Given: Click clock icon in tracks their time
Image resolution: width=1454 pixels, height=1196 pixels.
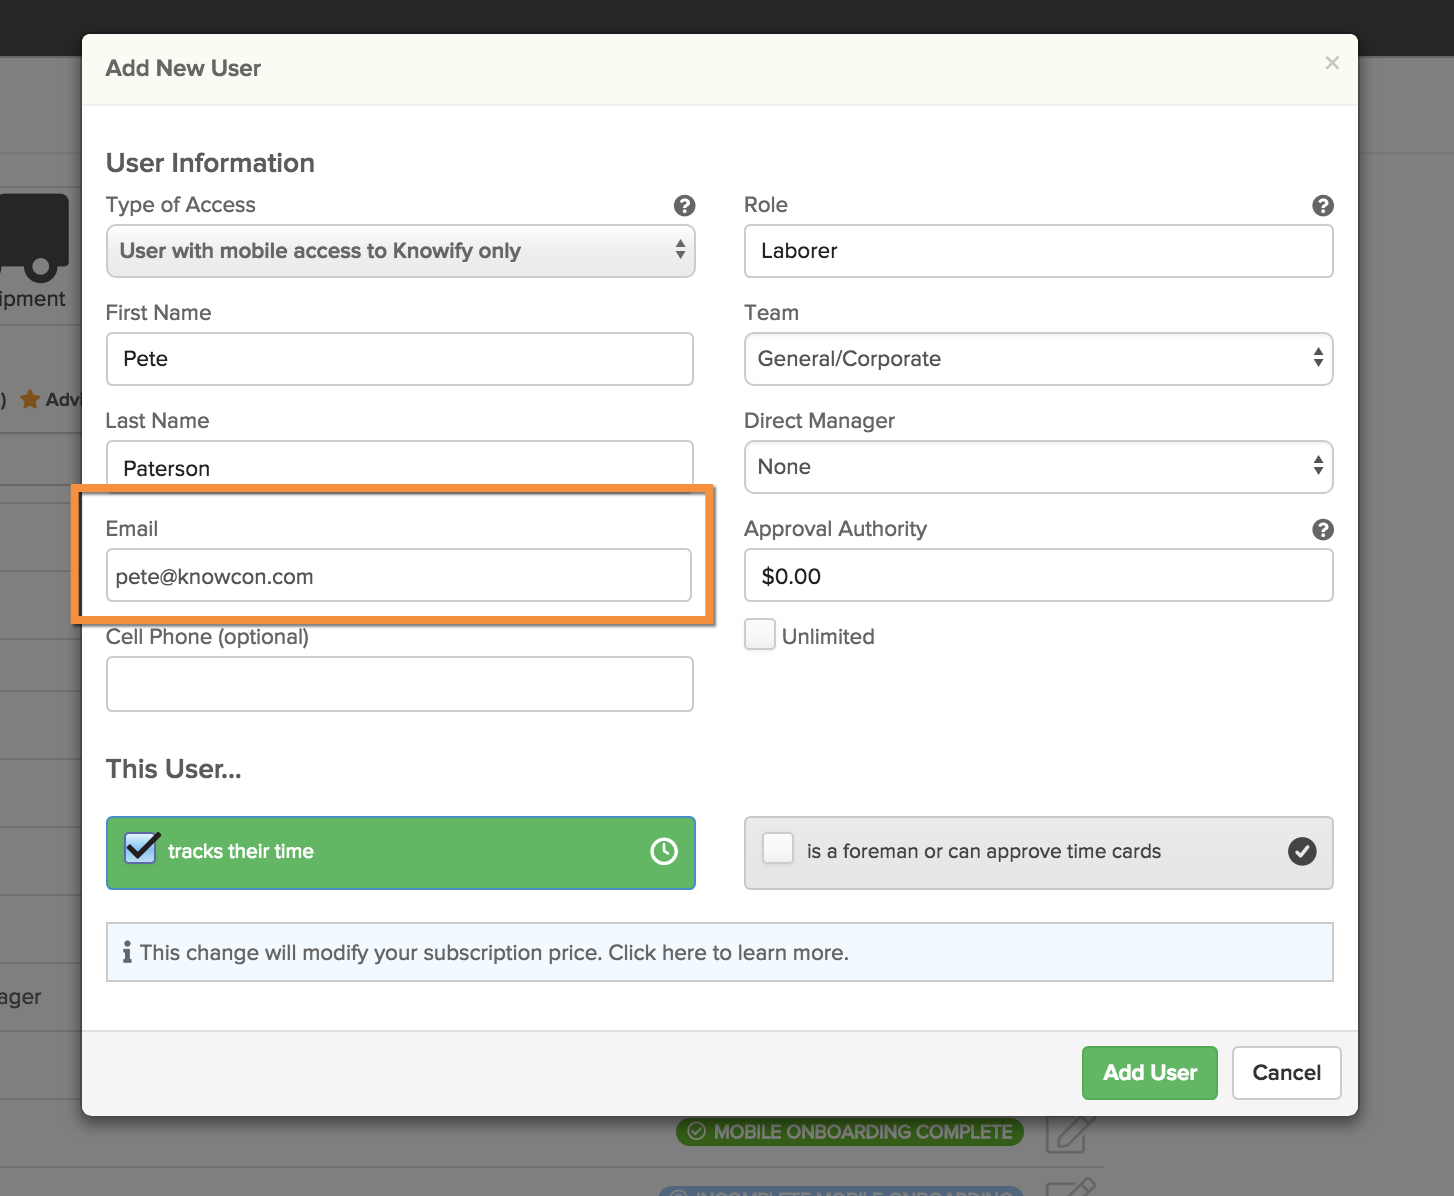Looking at the screenshot, I should [664, 851].
